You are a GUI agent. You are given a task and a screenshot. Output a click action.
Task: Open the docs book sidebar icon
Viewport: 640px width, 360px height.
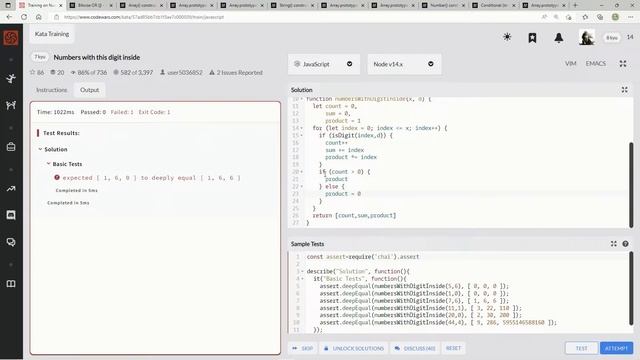(11, 284)
